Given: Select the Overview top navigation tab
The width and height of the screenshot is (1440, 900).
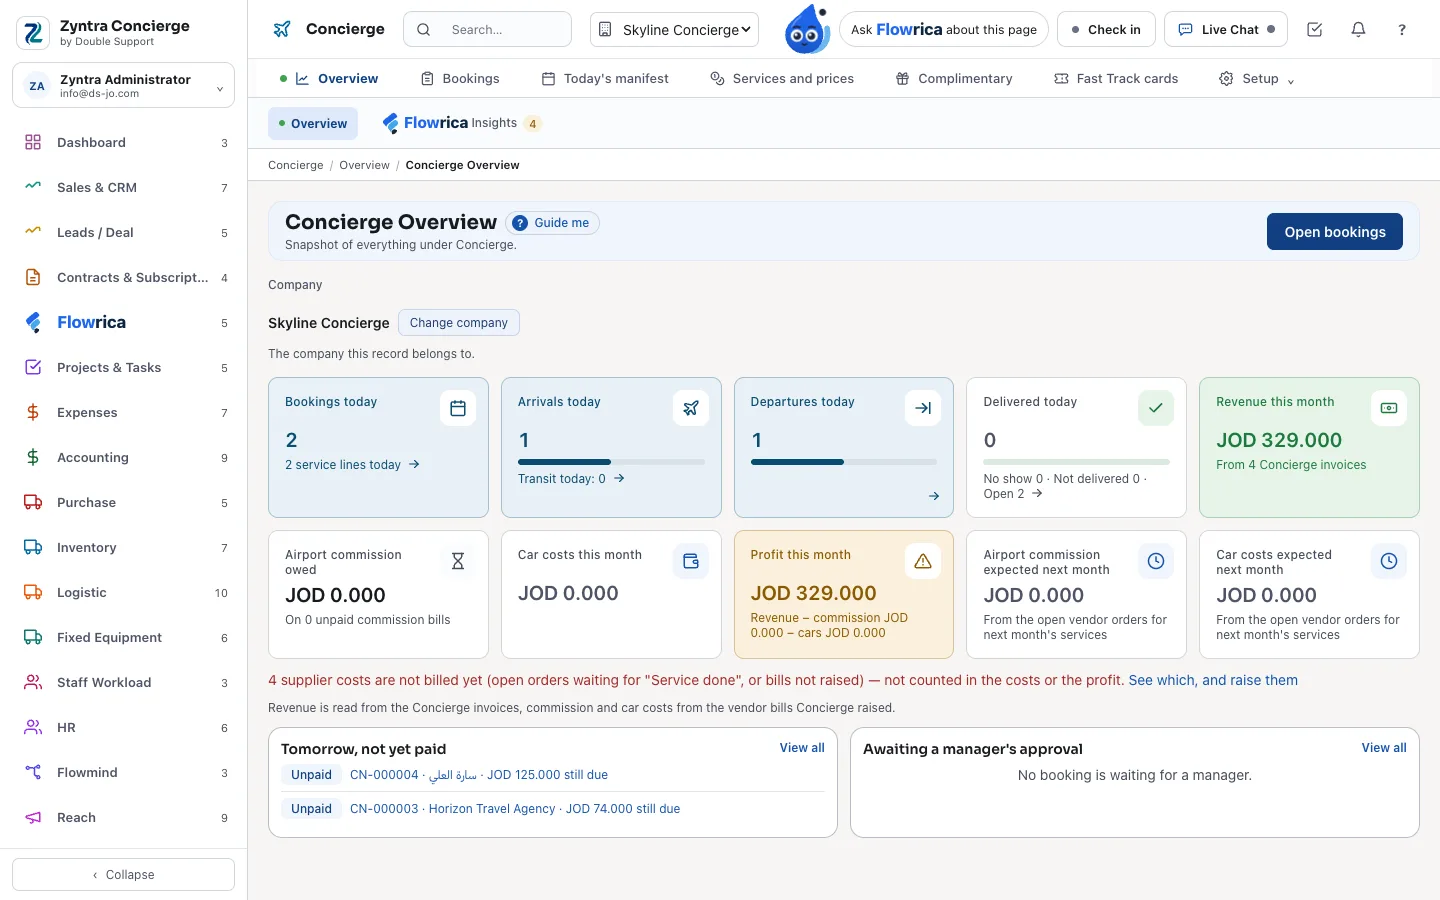Looking at the screenshot, I should pyautogui.click(x=329, y=78).
